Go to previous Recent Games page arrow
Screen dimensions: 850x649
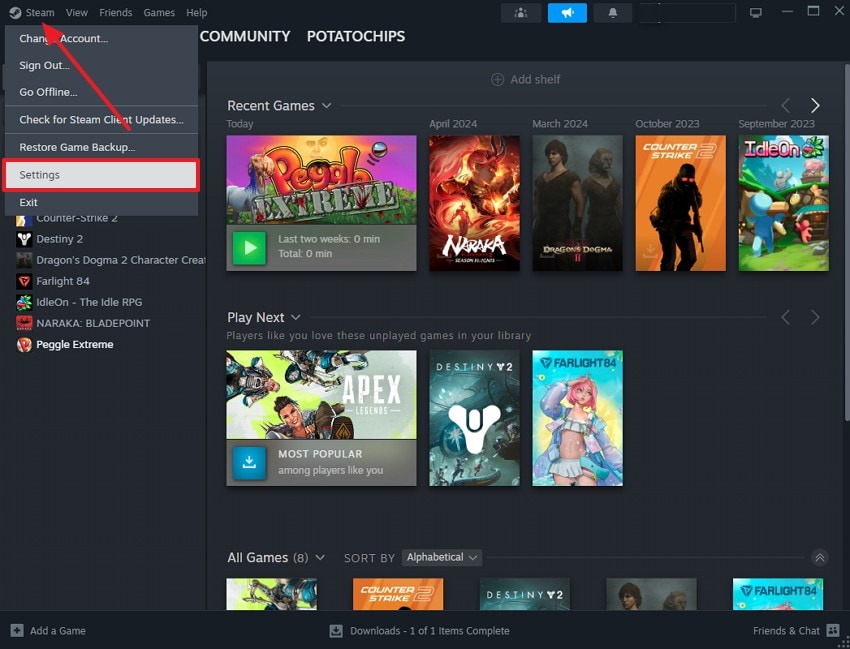(x=785, y=105)
